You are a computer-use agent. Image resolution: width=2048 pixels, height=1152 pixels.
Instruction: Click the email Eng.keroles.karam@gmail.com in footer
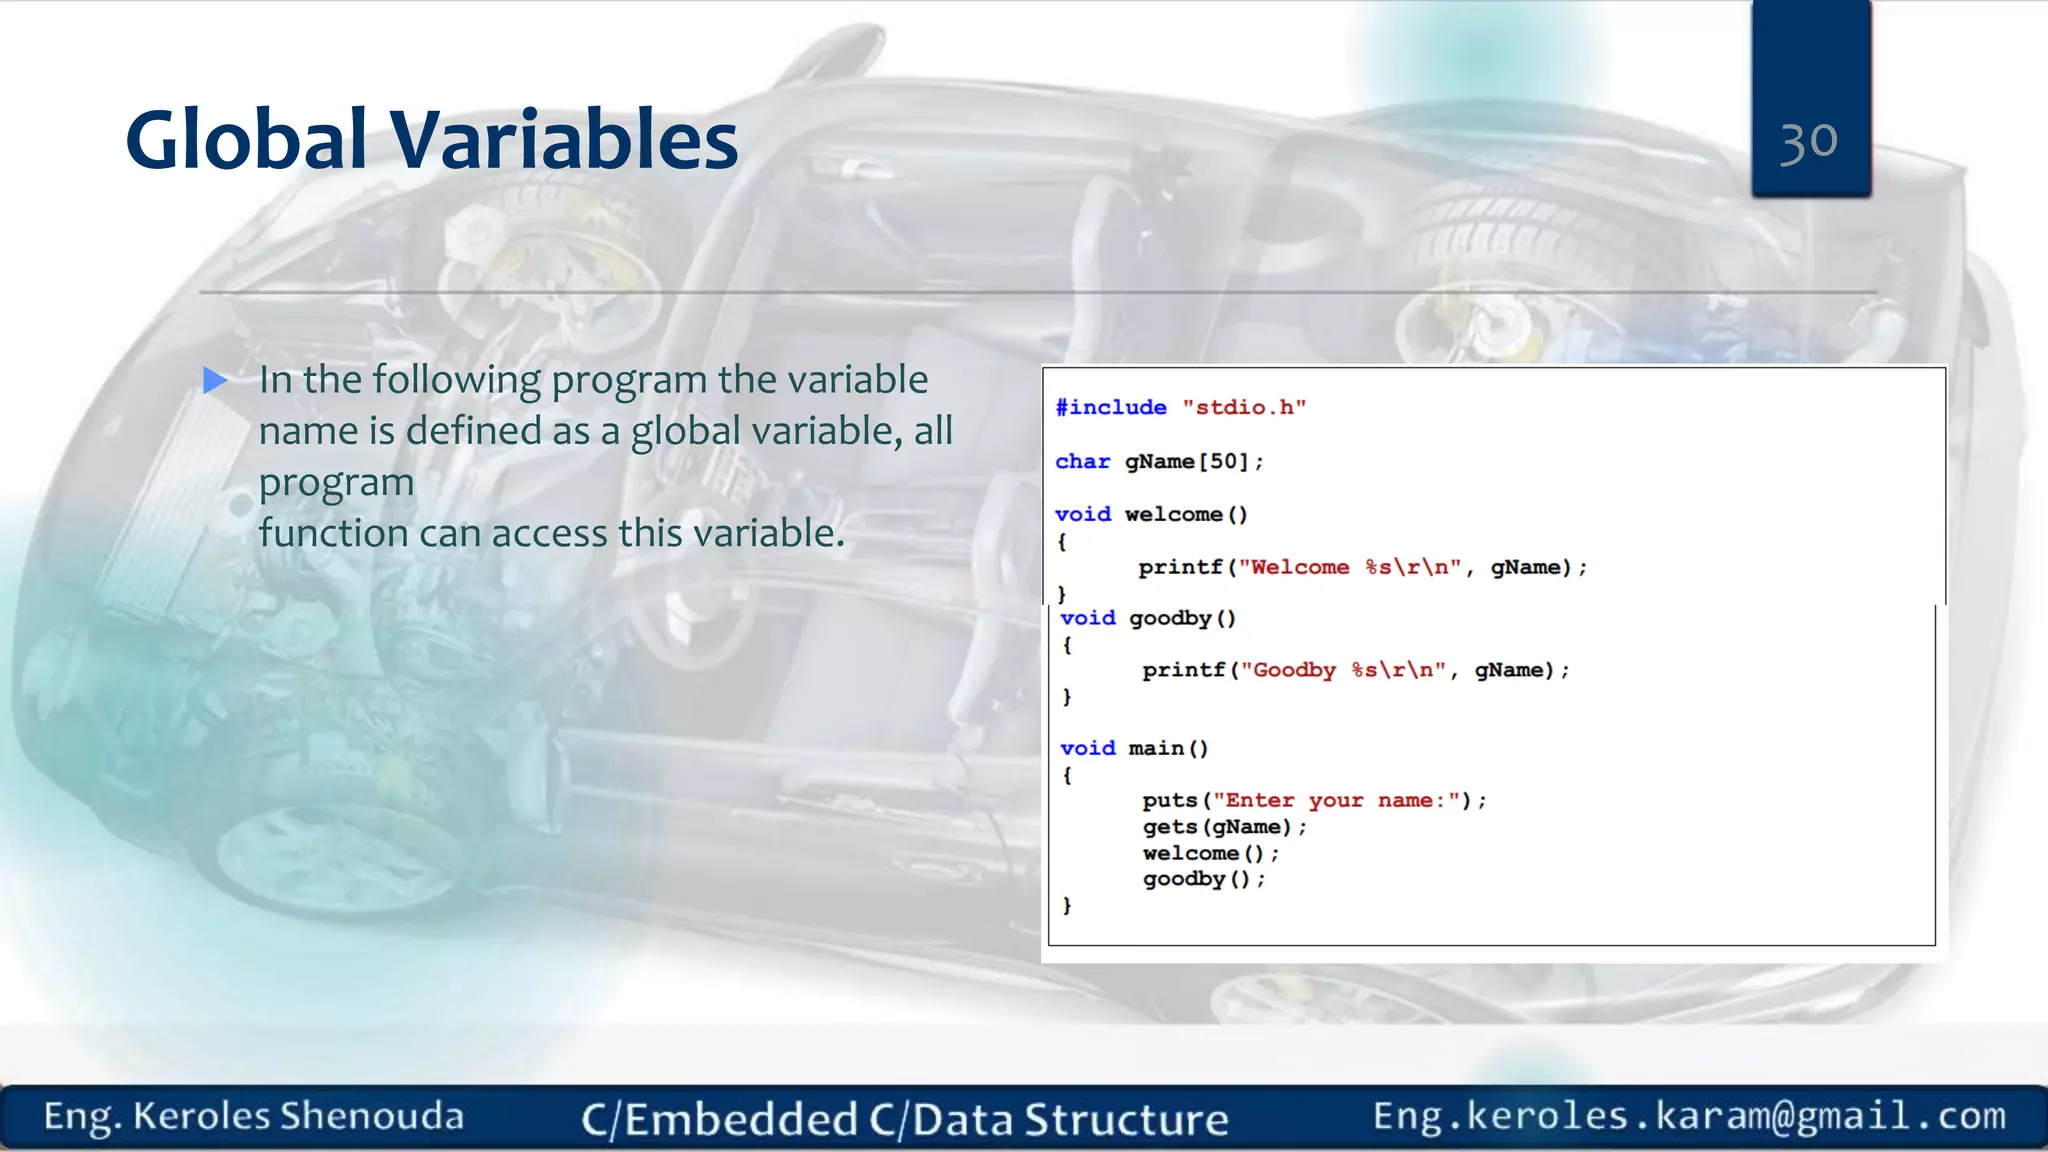1688,1115
